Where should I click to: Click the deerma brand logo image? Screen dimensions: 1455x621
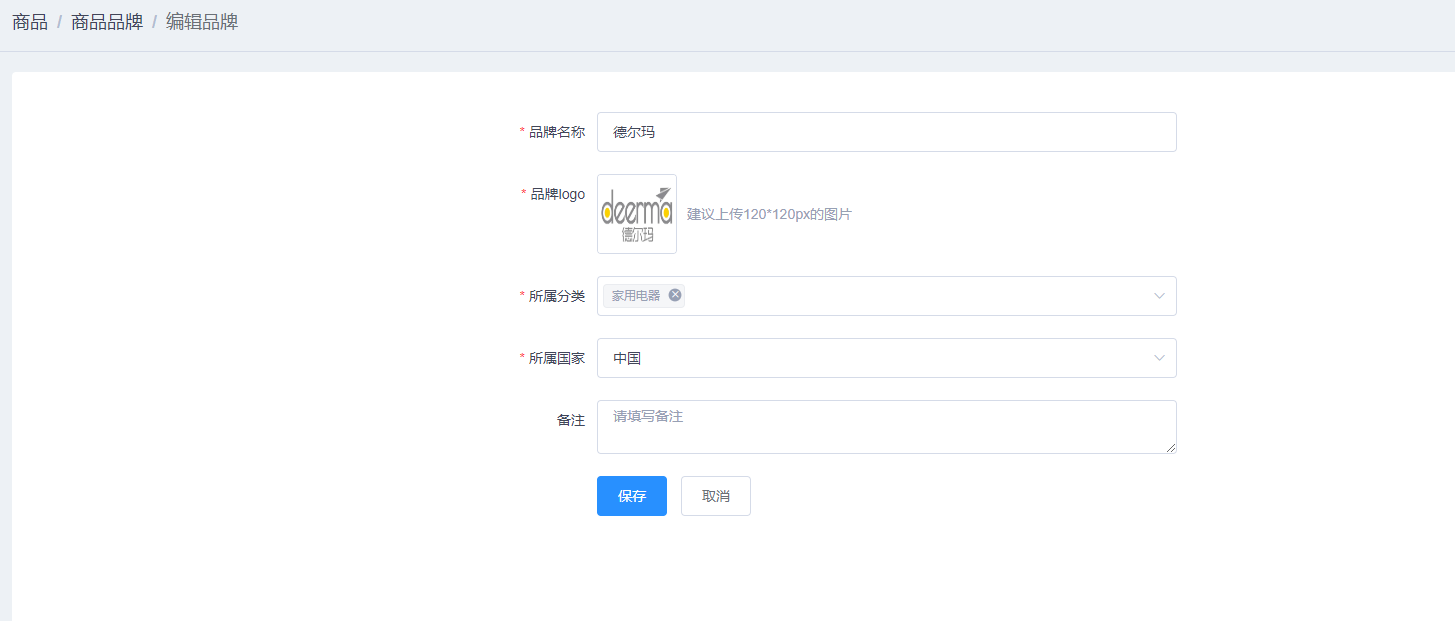(x=637, y=214)
